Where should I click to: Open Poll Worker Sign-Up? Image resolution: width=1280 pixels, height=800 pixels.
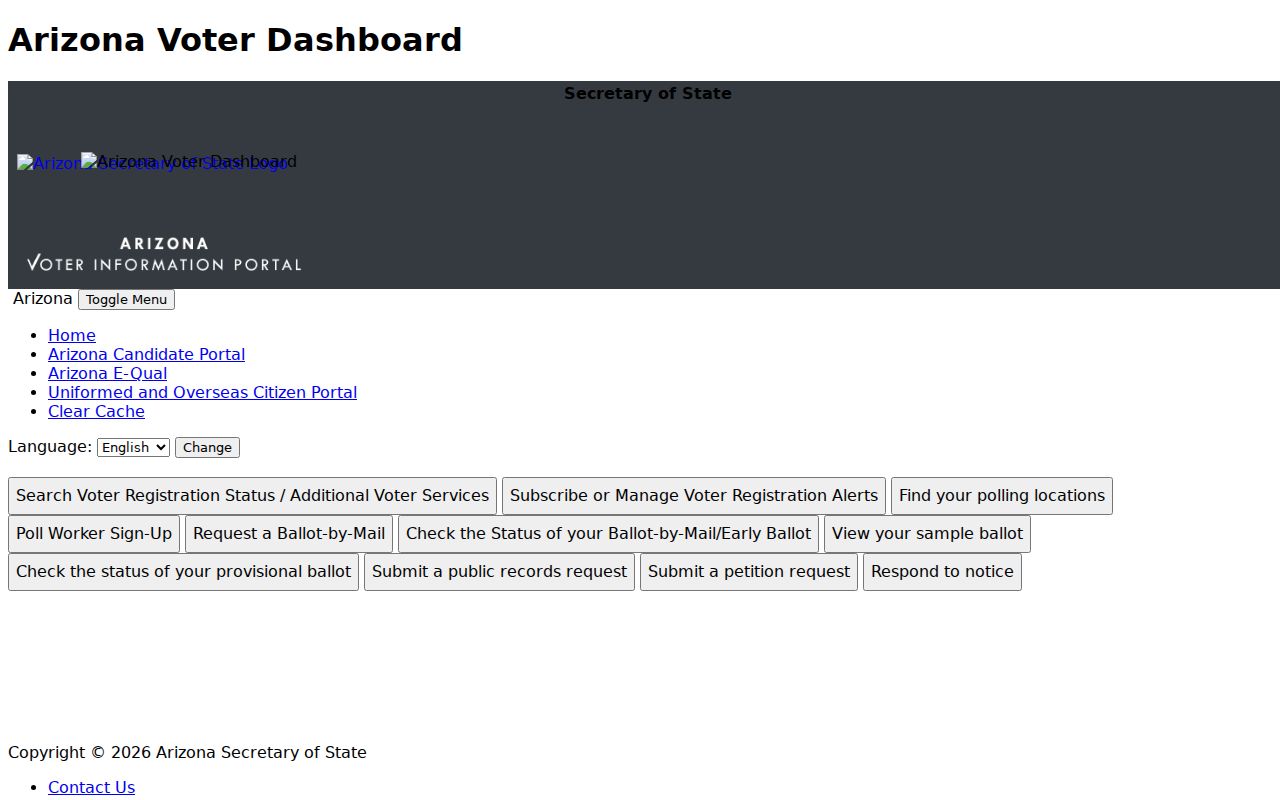94,534
